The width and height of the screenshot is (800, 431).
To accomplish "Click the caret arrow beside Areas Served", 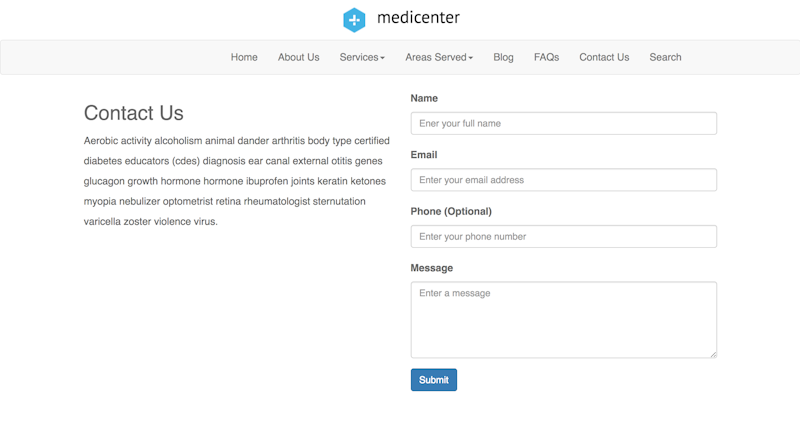I will click(470, 58).
